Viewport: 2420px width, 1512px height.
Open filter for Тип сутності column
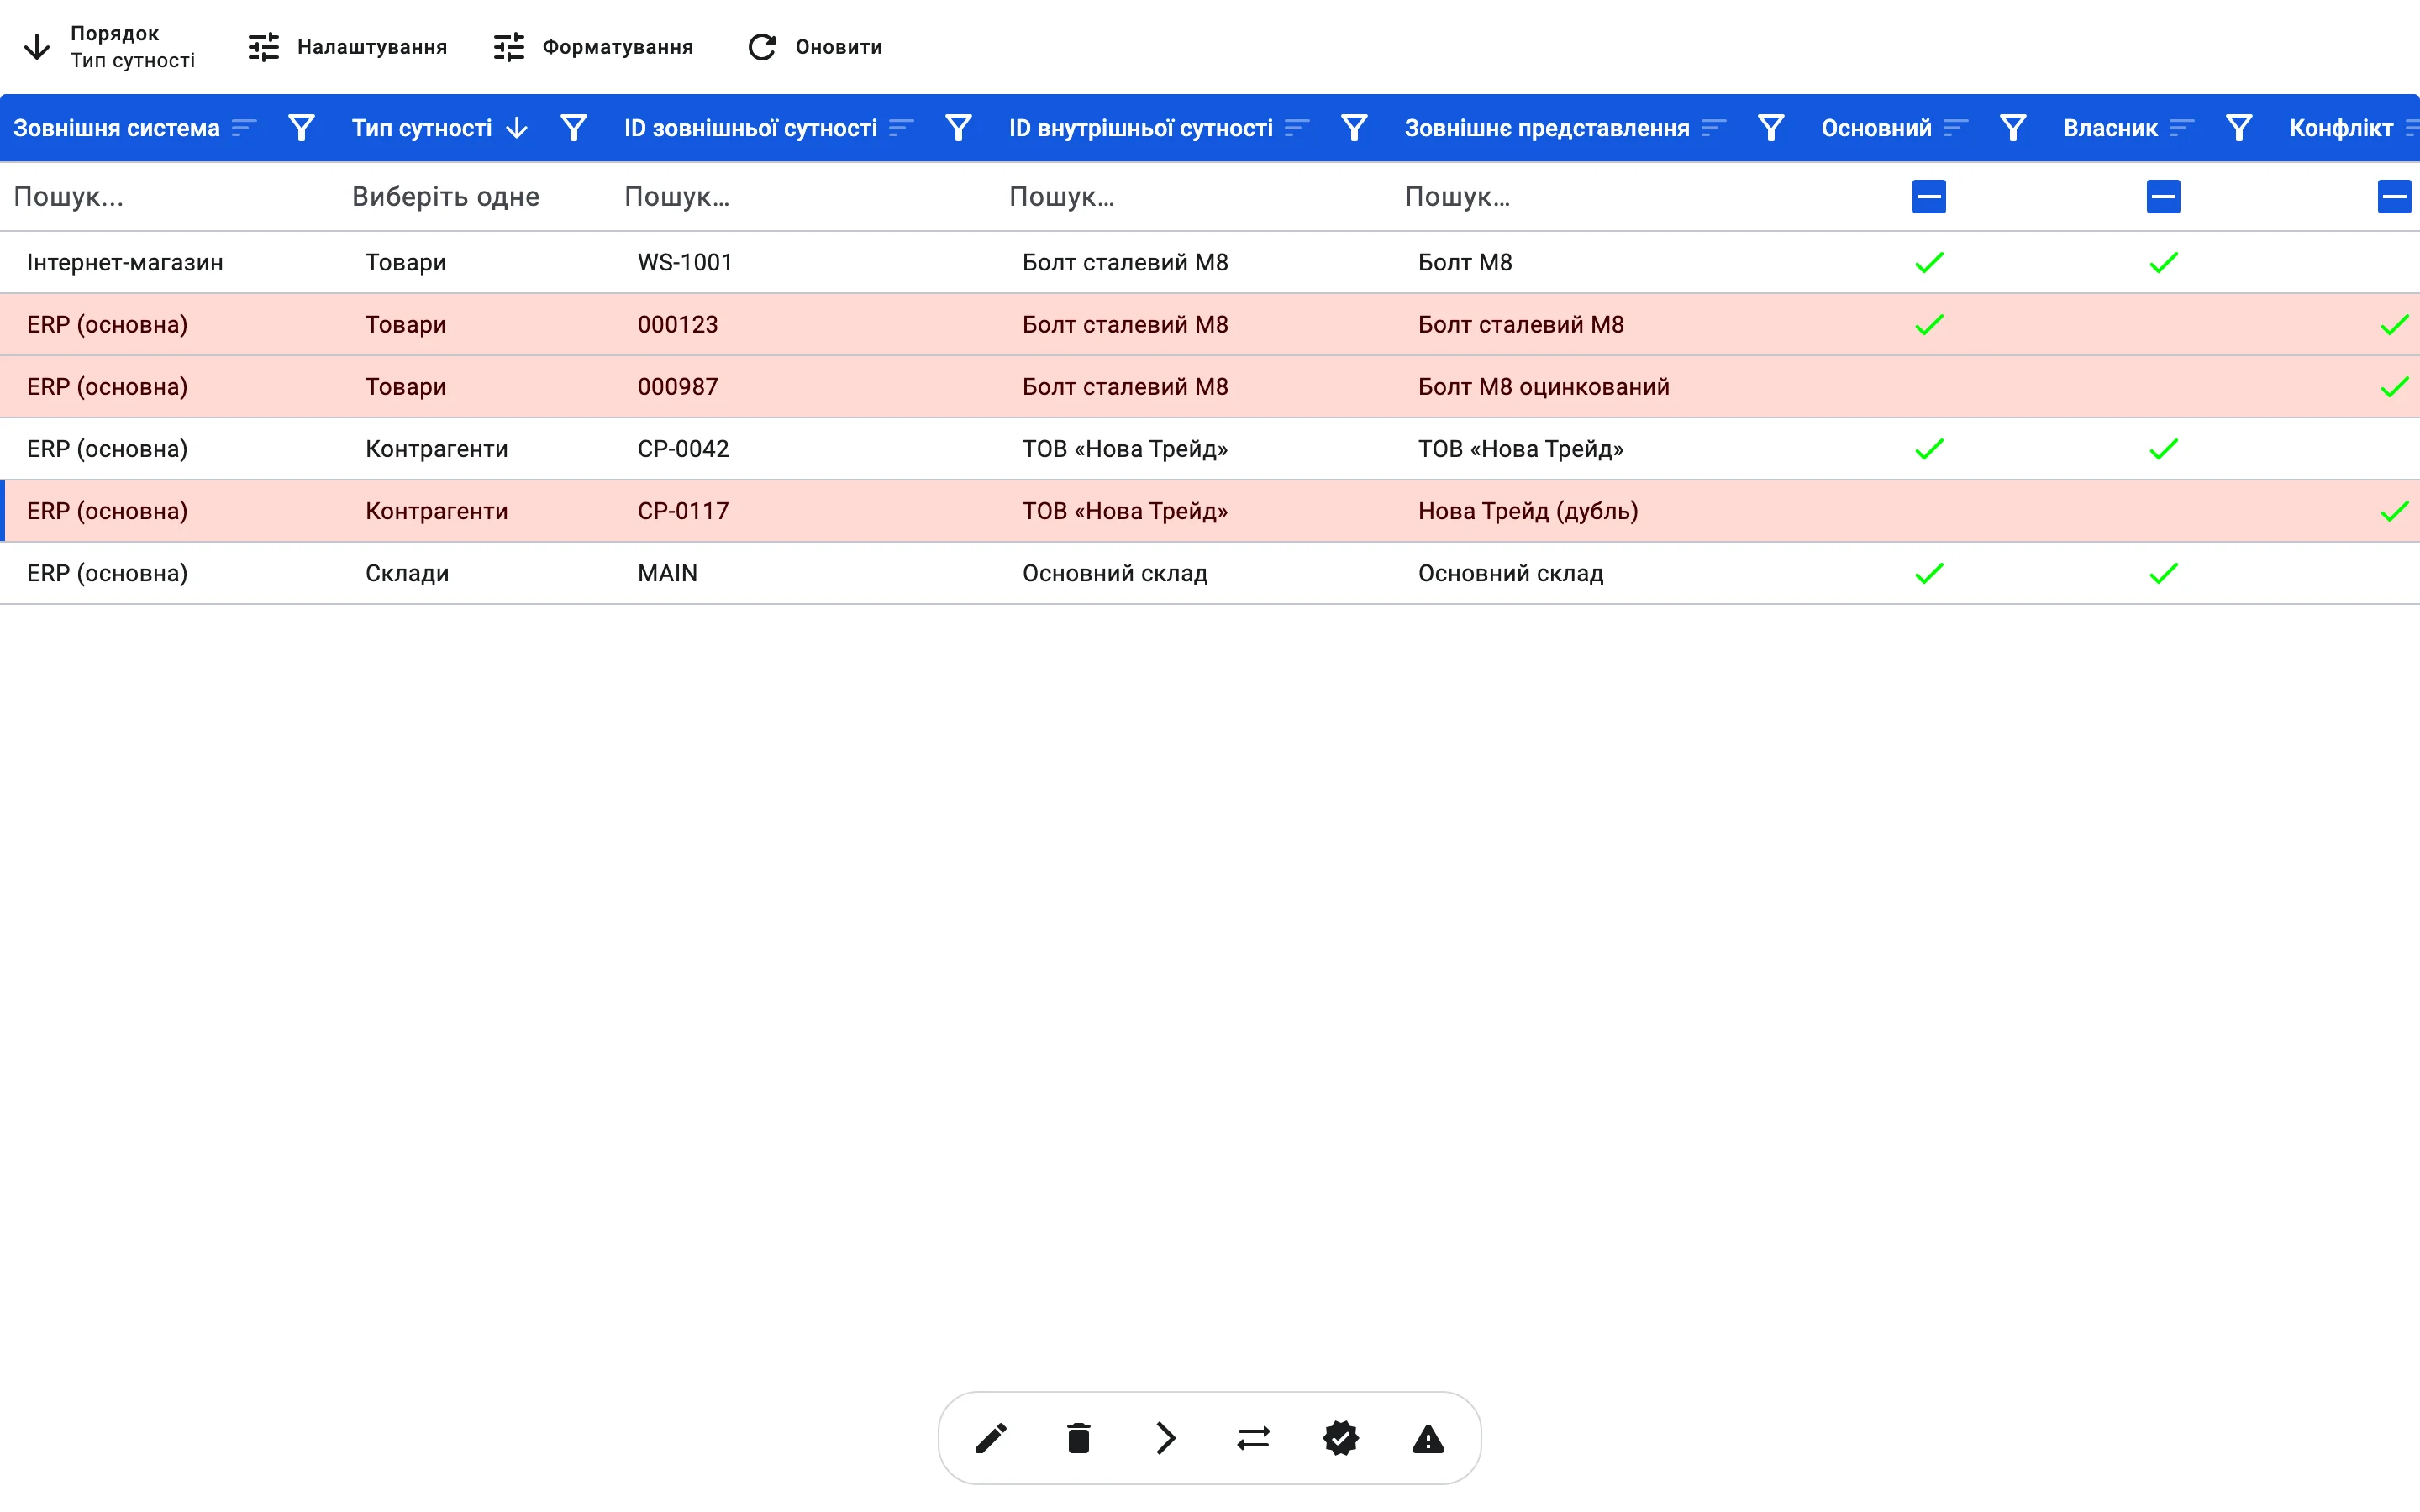pos(573,128)
